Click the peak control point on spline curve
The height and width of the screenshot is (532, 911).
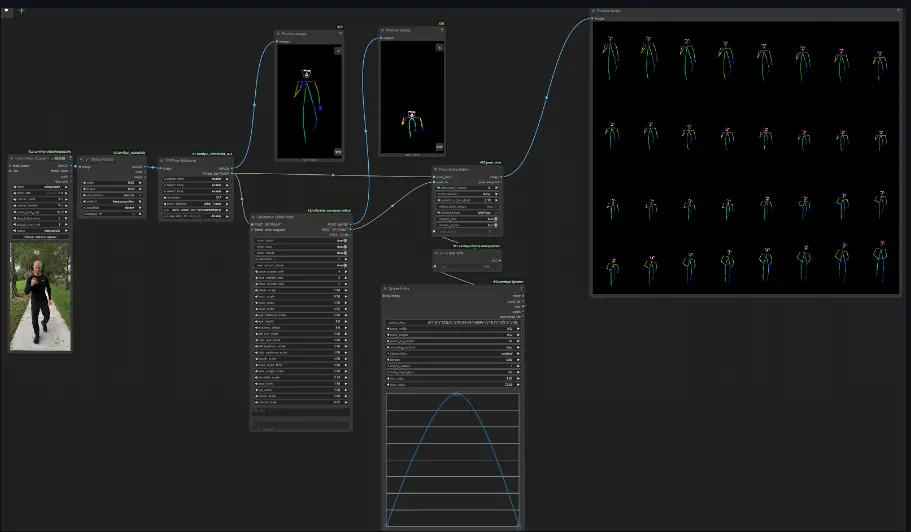point(455,394)
